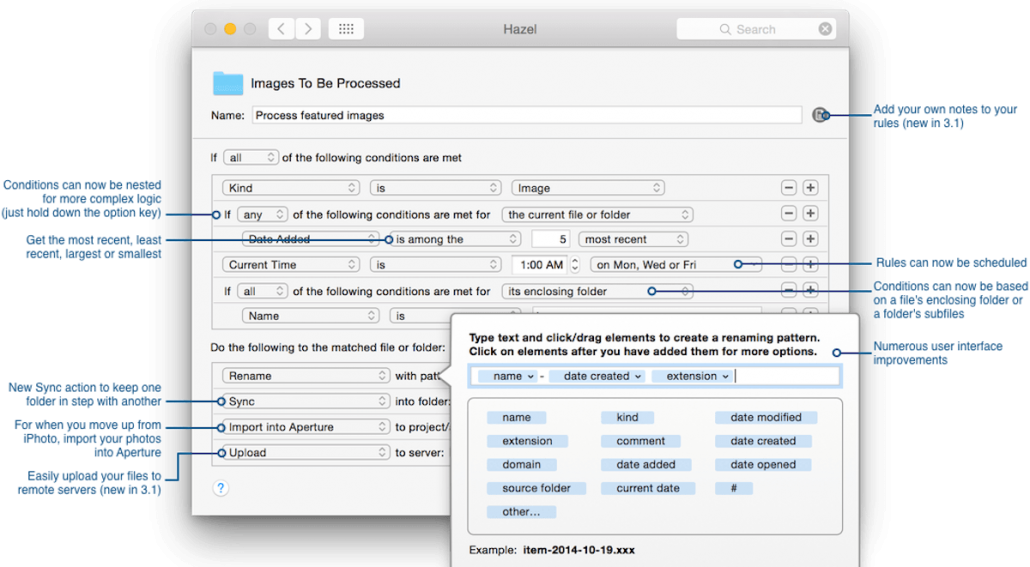Click the Images To Be Processed folder icon
Viewport: 1030px width, 567px height.
pyautogui.click(x=228, y=83)
